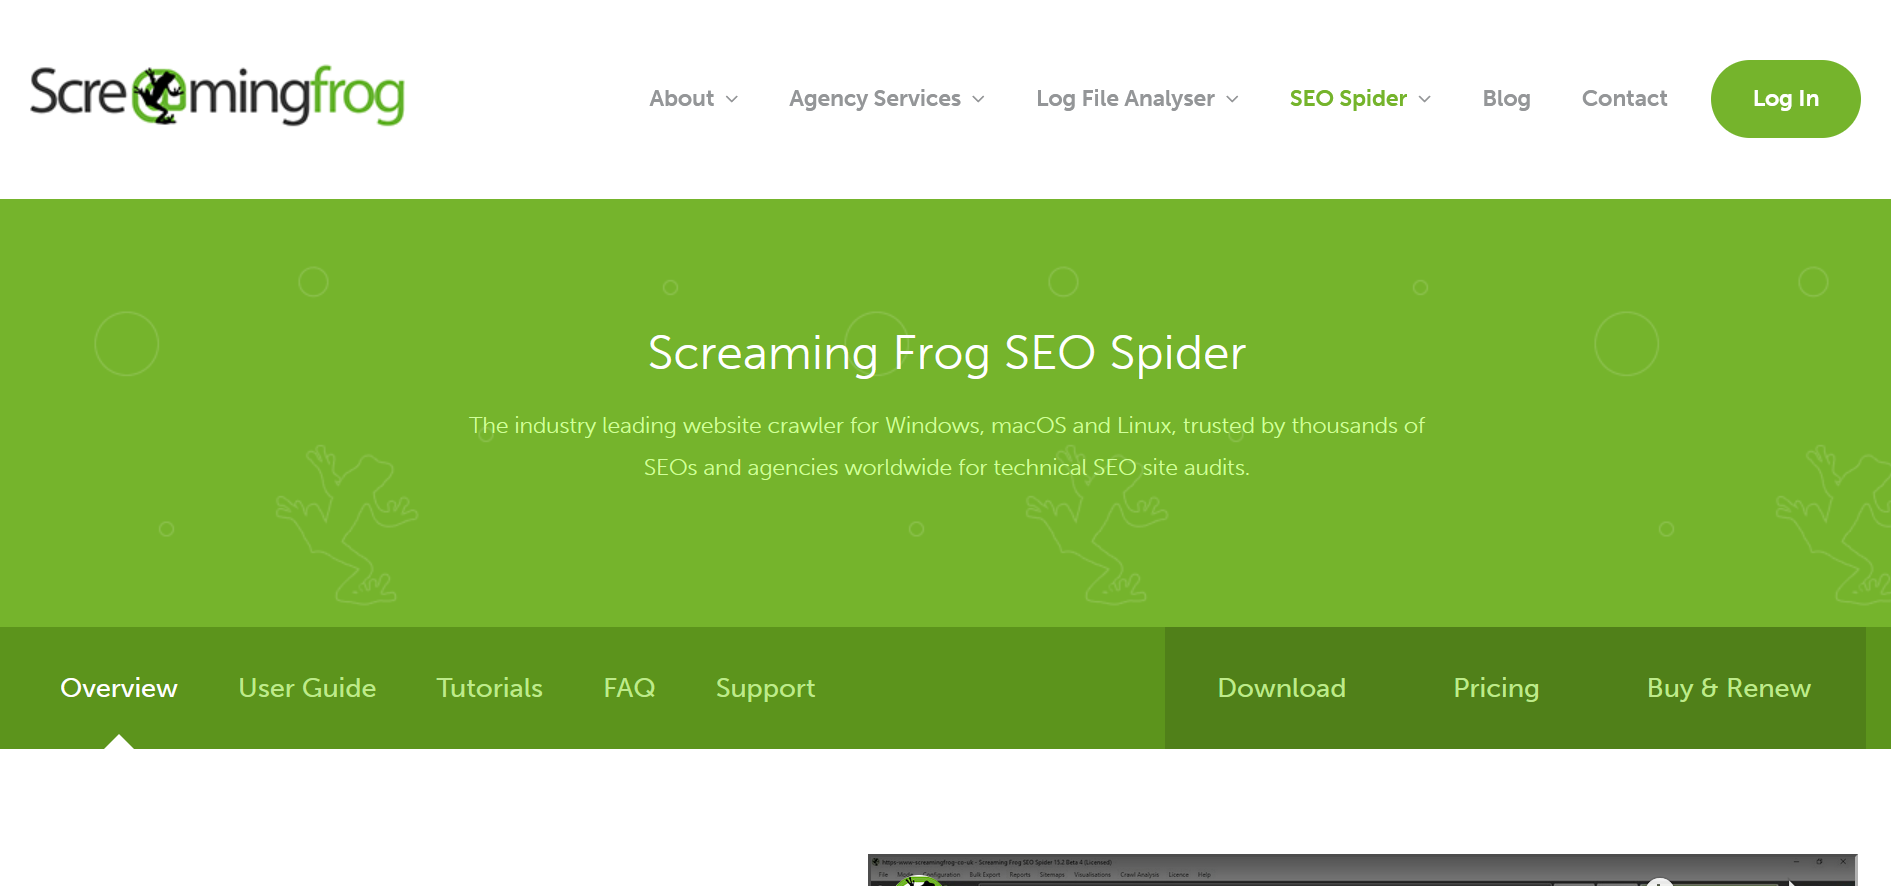Image resolution: width=1891 pixels, height=886 pixels.
Task: Open the Contact page
Action: [x=1624, y=98]
